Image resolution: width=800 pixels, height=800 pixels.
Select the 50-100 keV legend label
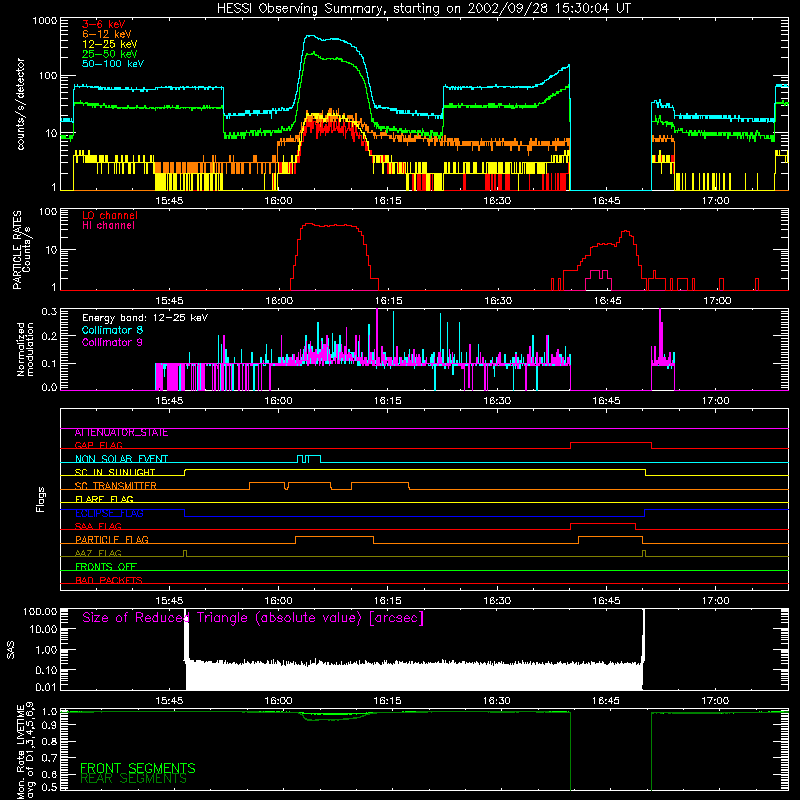[x=113, y=64]
